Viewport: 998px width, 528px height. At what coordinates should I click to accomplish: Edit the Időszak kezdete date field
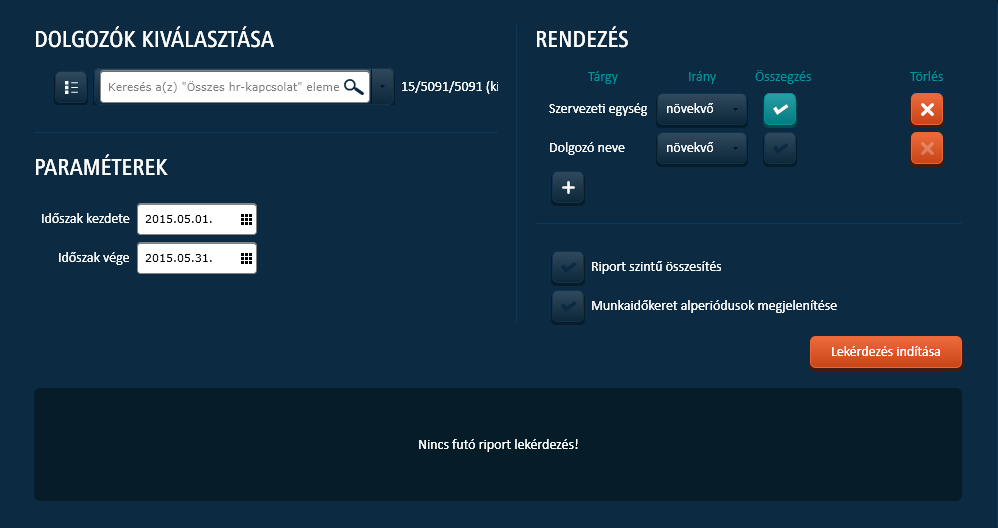coord(197,219)
